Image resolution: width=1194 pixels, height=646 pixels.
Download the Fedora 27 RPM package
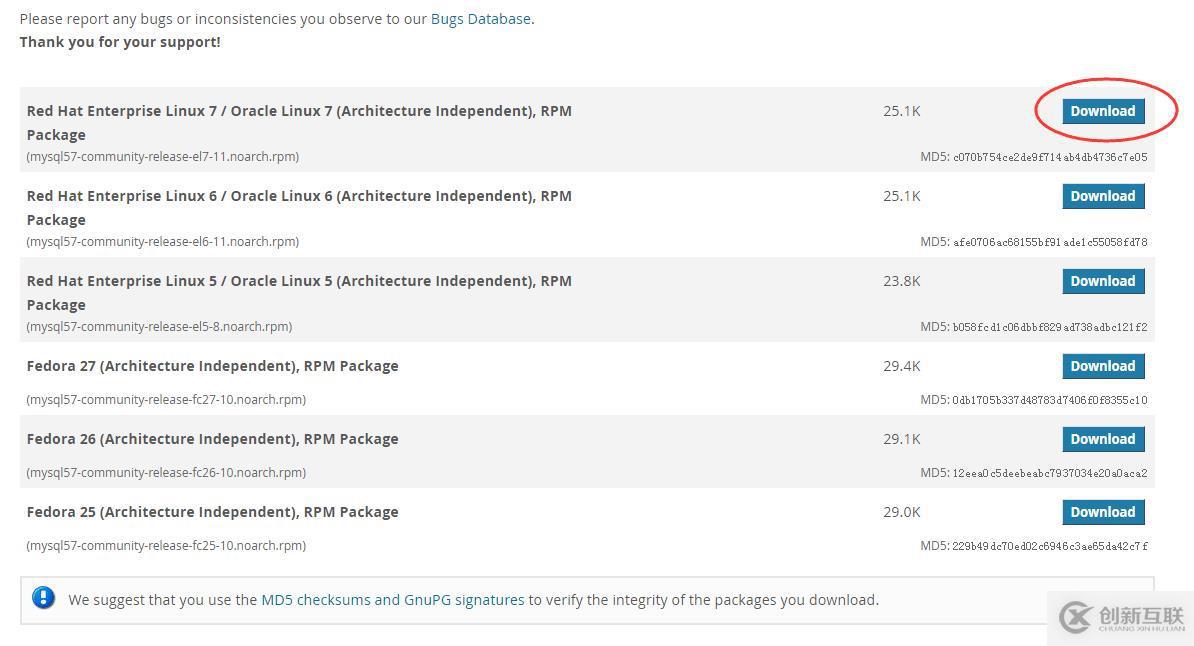coord(1102,366)
